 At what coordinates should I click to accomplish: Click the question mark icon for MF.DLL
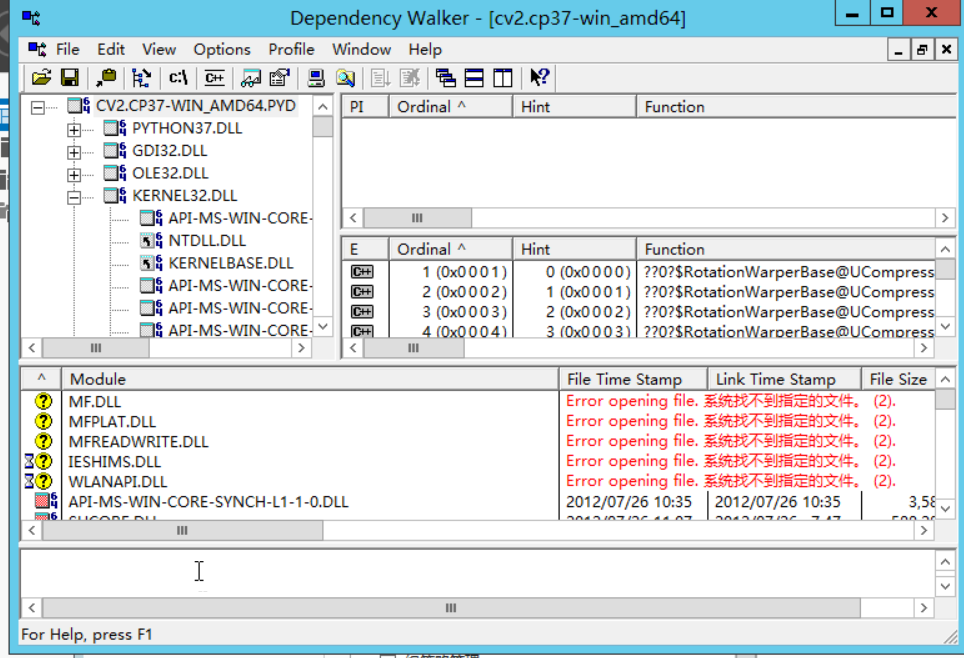43,402
